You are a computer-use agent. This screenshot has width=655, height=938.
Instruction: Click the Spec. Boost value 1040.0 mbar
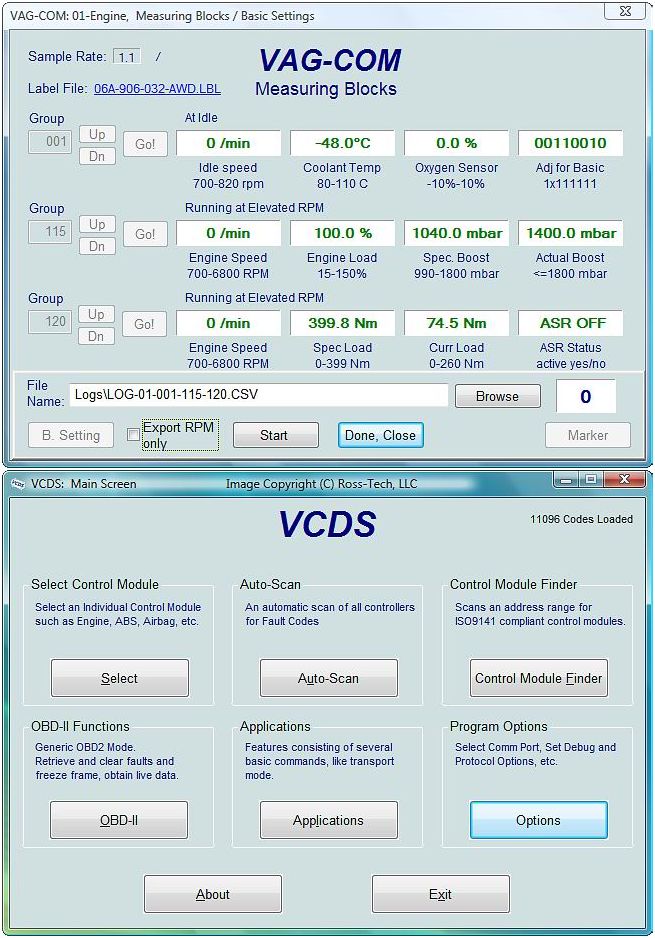pyautogui.click(x=456, y=233)
